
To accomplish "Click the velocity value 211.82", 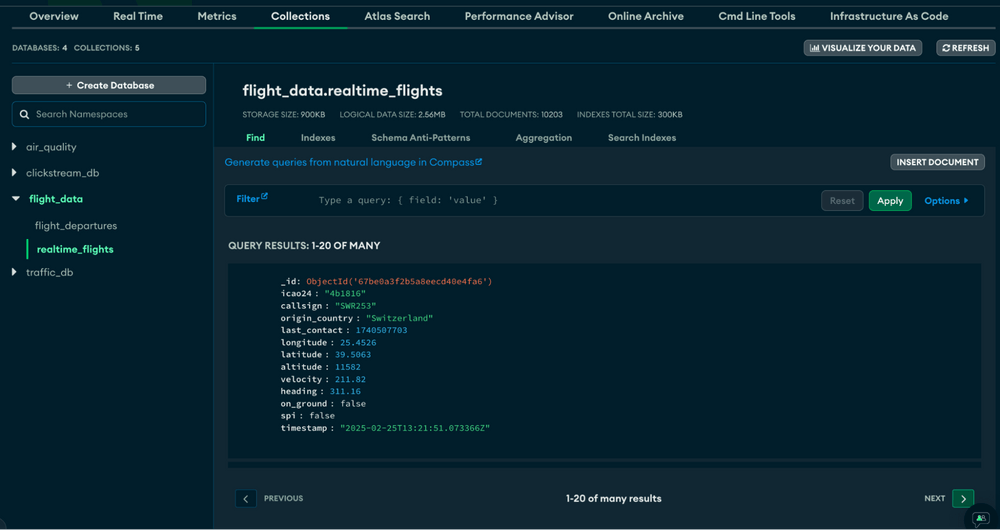I will click(x=350, y=379).
